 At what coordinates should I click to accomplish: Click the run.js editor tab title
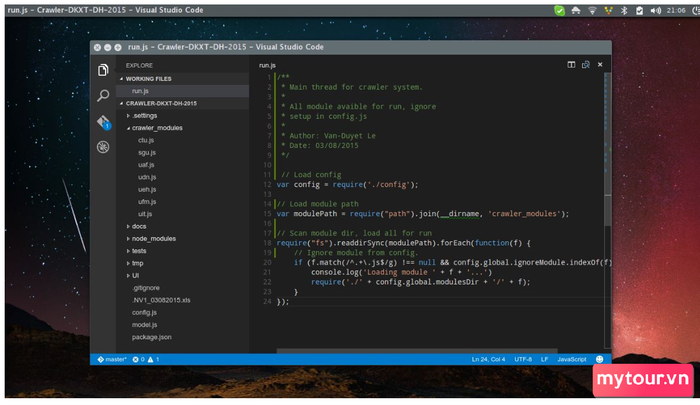[267, 65]
